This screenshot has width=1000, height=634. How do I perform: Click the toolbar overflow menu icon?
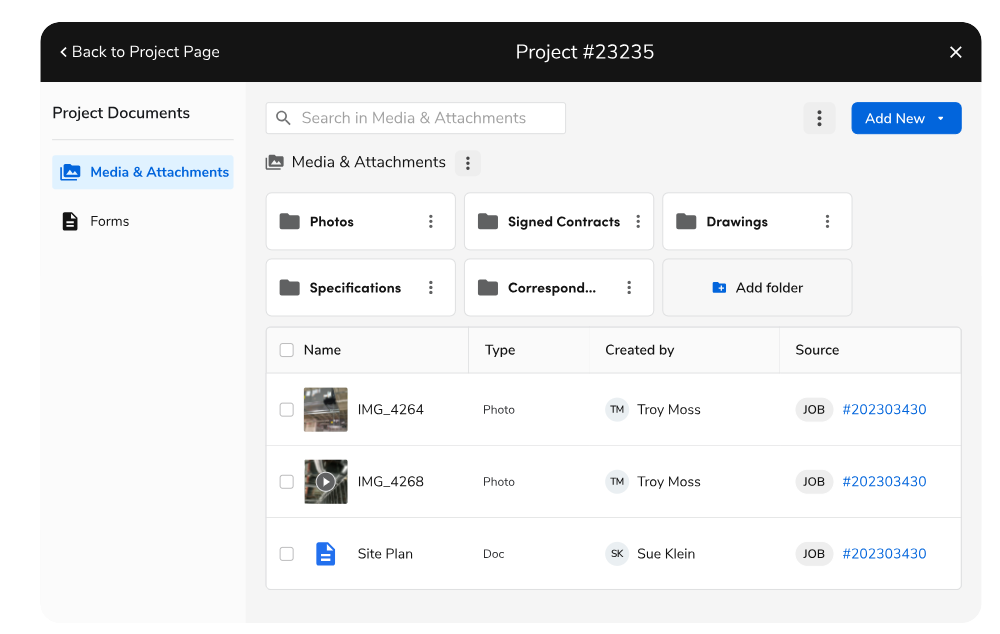point(819,117)
